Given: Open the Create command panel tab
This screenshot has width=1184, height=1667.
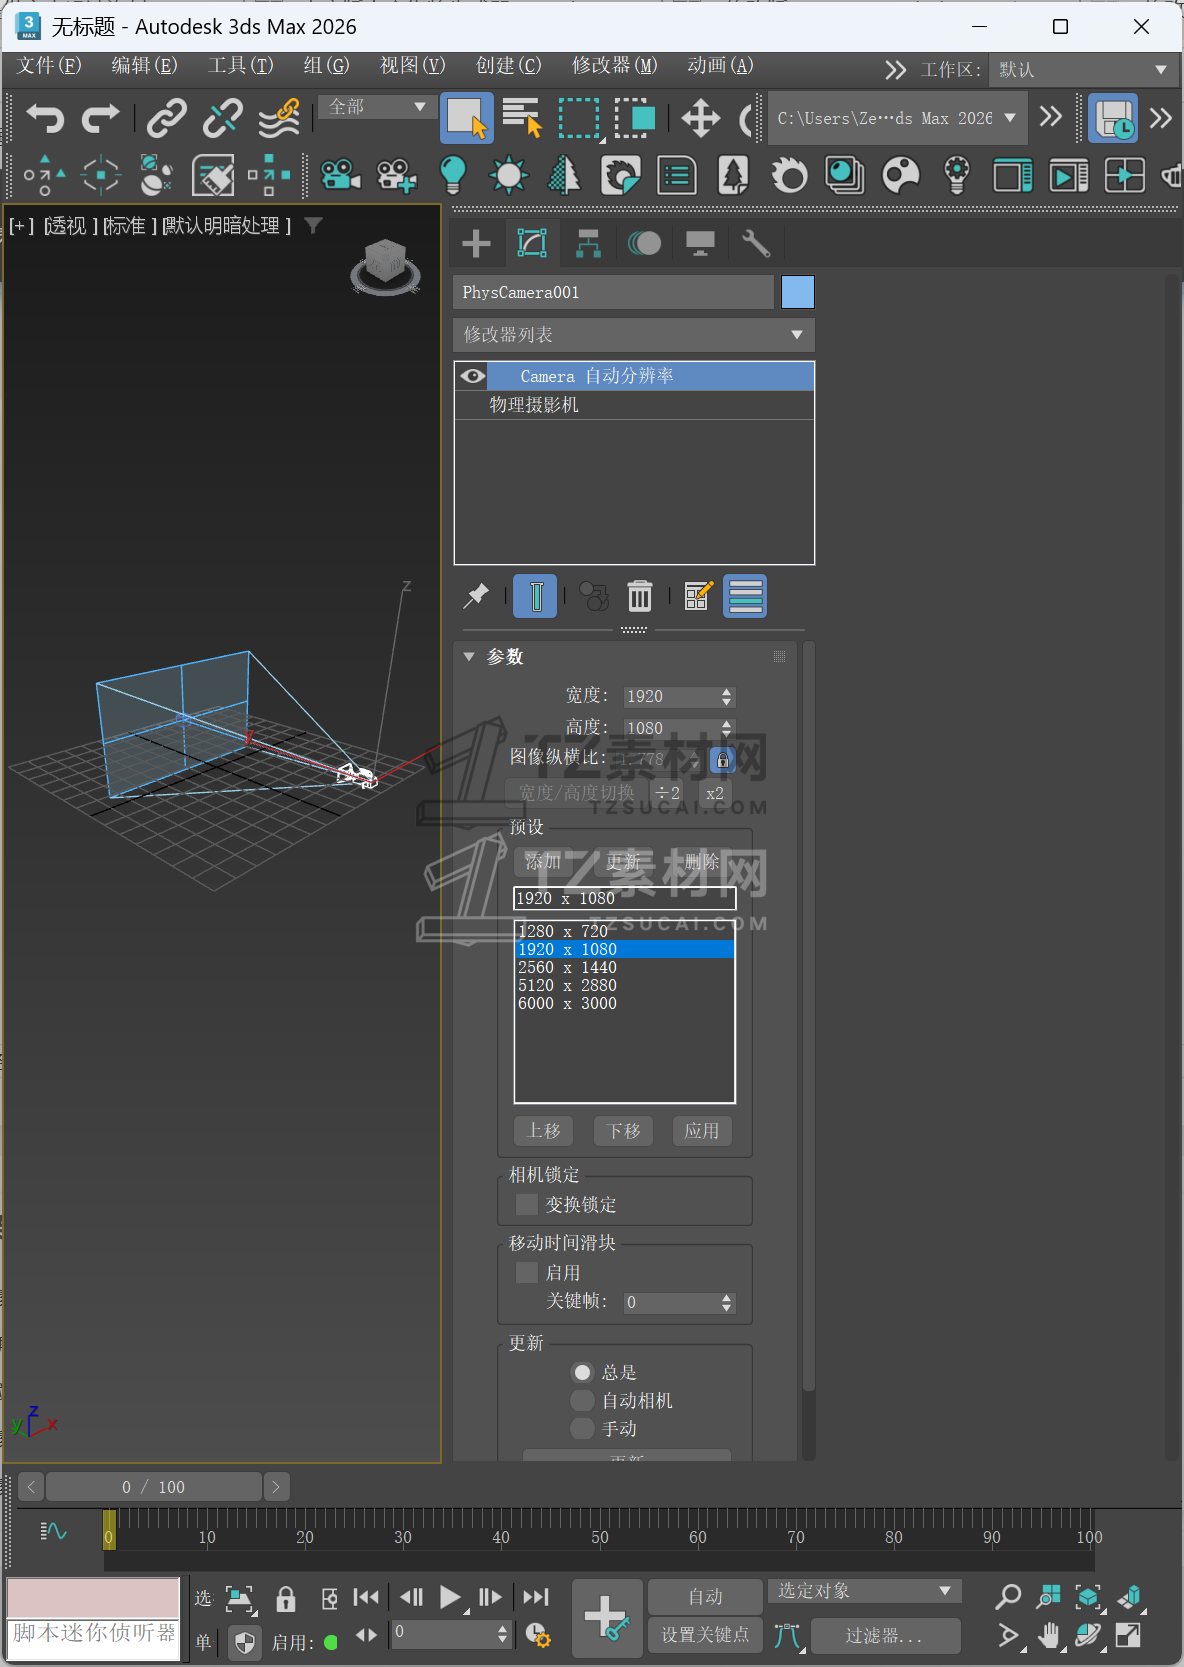Looking at the screenshot, I should (x=476, y=243).
